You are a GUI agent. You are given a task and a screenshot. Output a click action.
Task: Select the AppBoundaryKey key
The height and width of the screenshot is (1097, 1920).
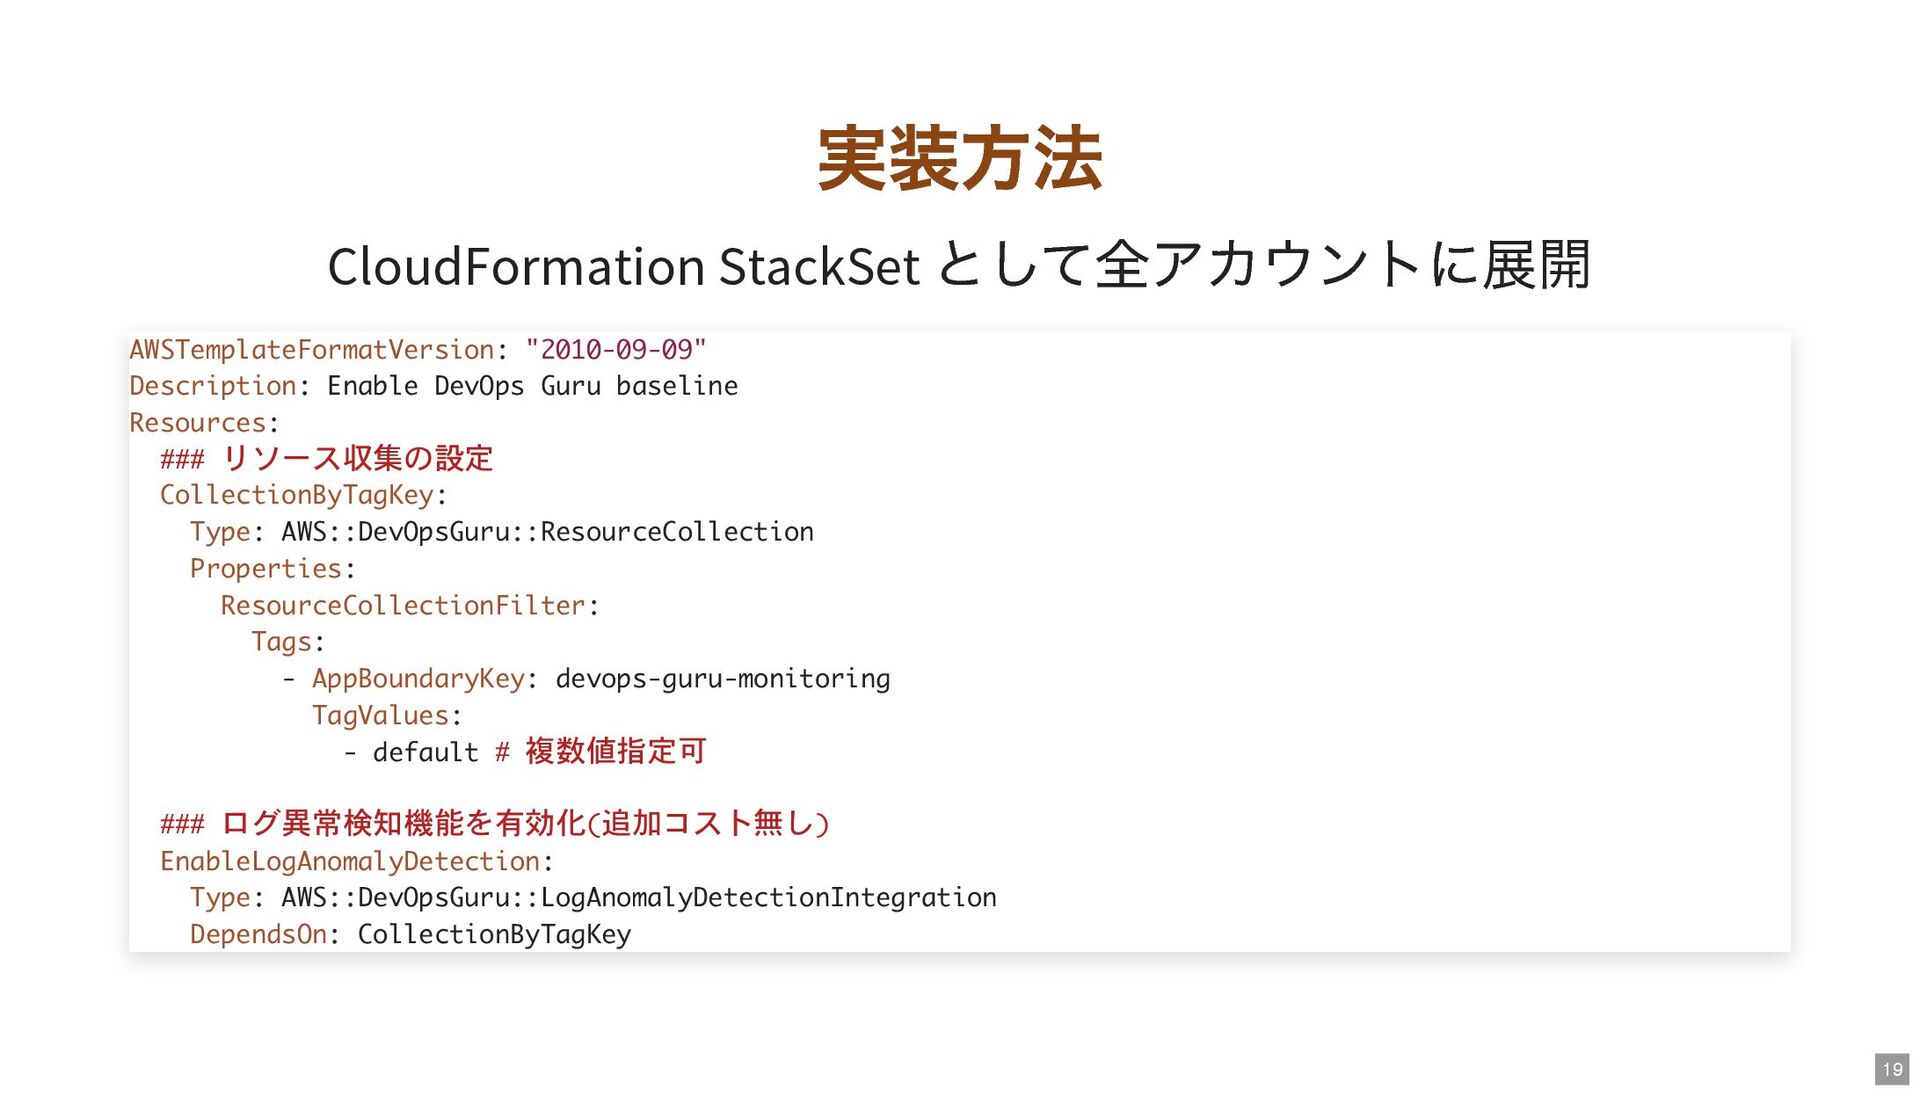[x=418, y=679]
